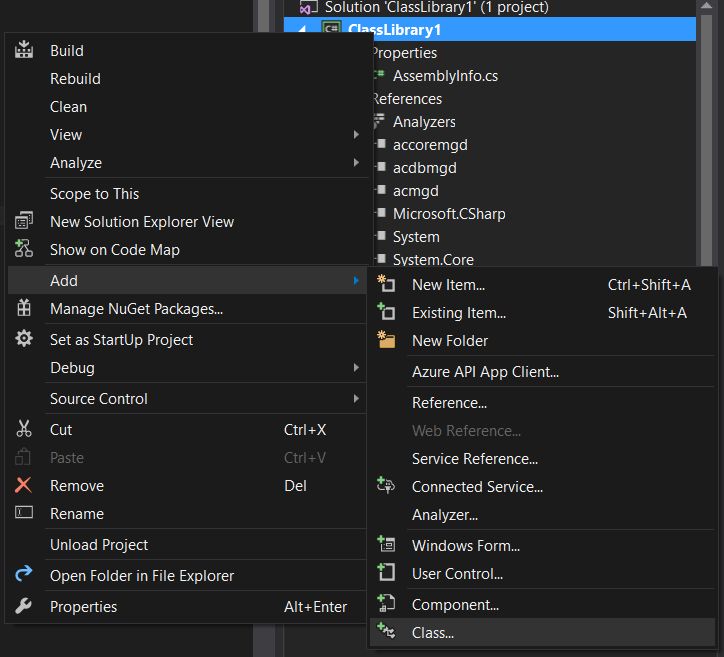Screen dimensions: 724x657
Task: Select the acdbmgd reference
Action: click(424, 168)
